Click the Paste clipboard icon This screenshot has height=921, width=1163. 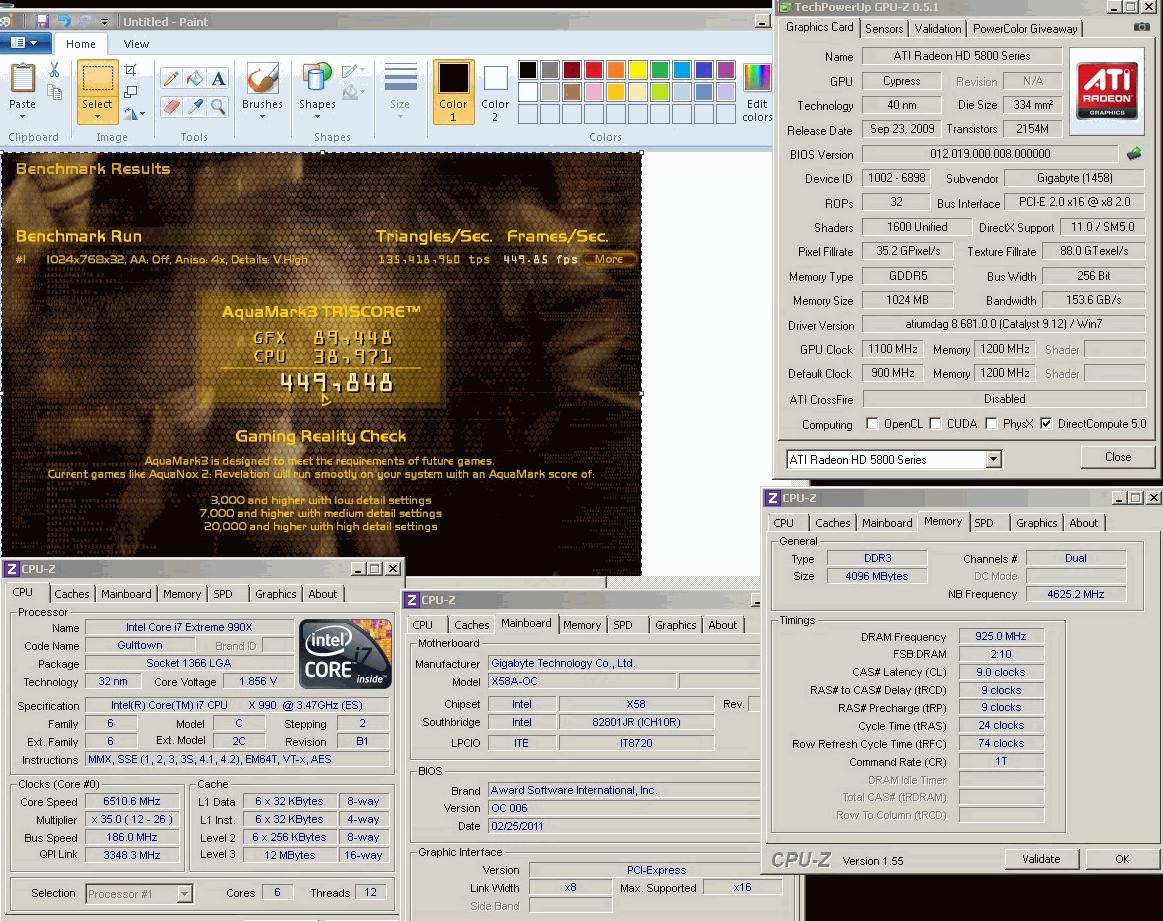(22, 77)
